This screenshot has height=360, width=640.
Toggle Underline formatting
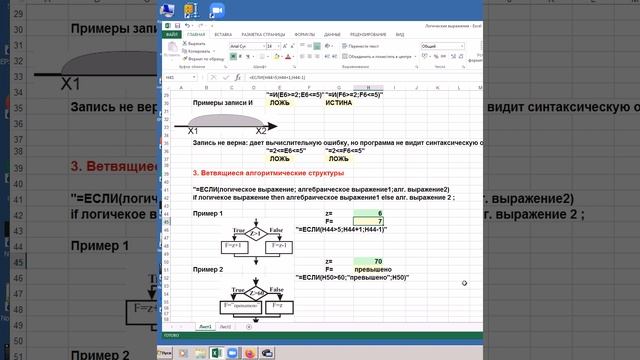(247, 56)
